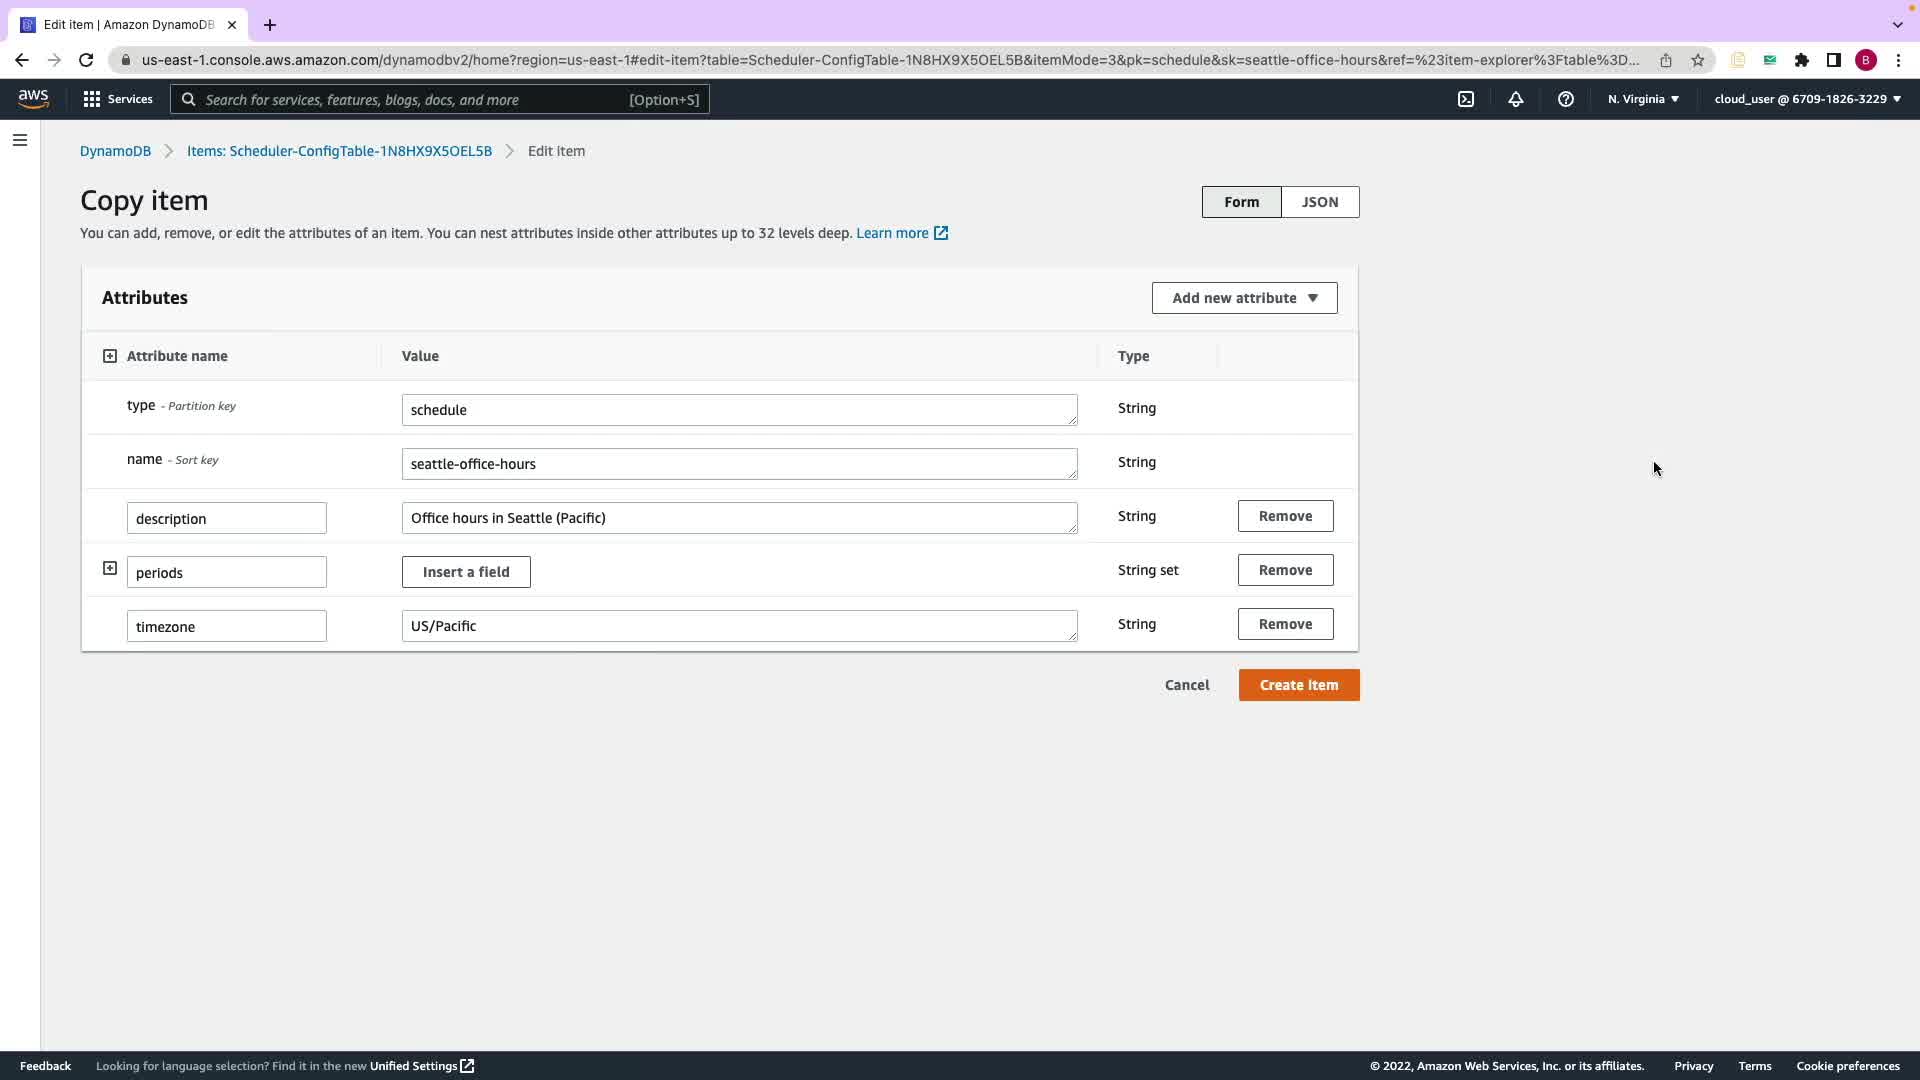Reload the page in browser
This screenshot has width=1920, height=1080.
click(86, 60)
